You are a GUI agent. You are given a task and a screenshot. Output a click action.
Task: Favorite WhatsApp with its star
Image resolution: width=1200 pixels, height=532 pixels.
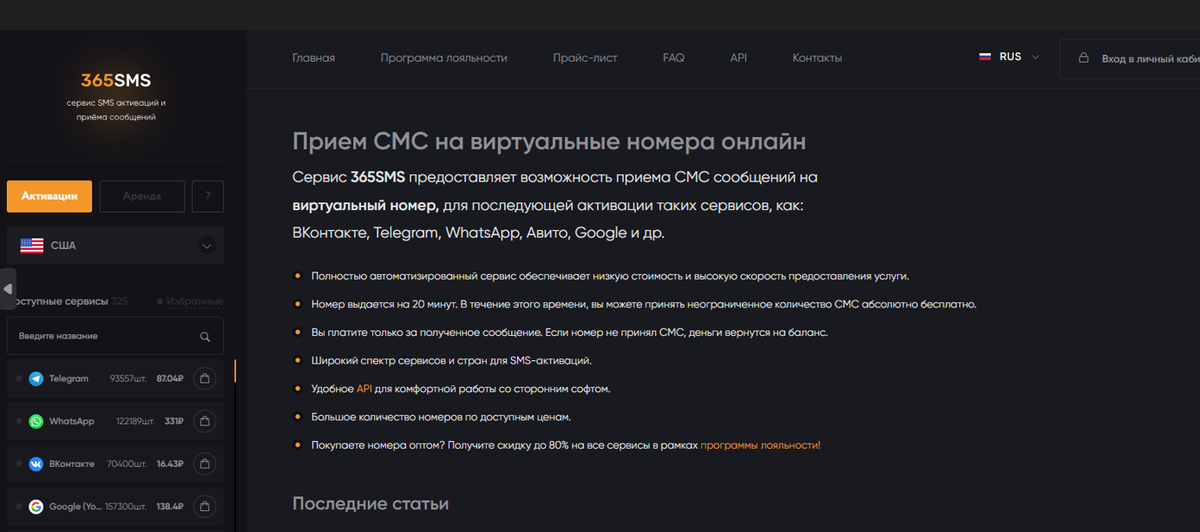pos(18,422)
